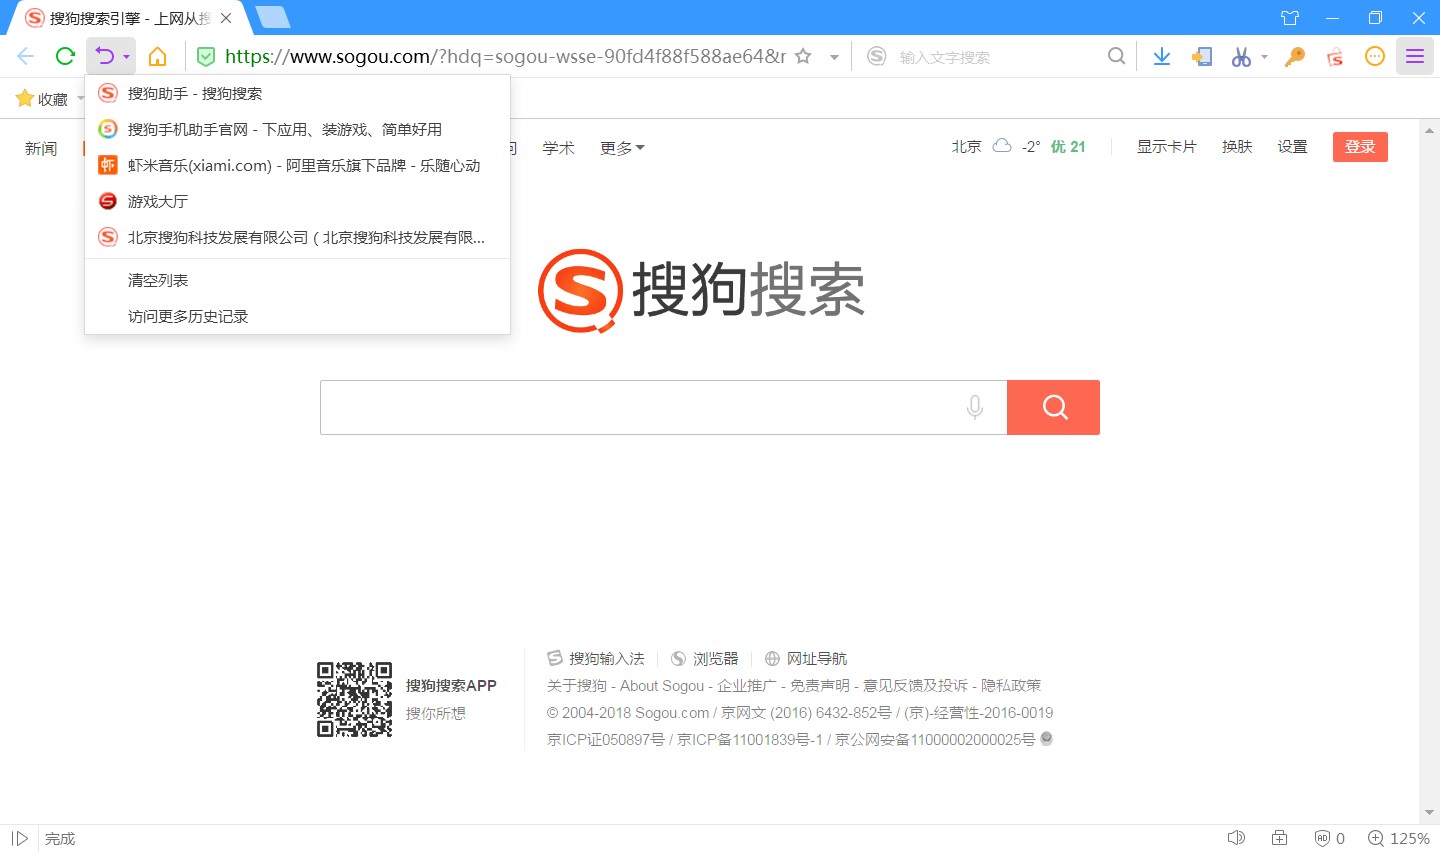Open the hamburger menu icon
Image resolution: width=1440 pixels, height=852 pixels.
[1415, 56]
